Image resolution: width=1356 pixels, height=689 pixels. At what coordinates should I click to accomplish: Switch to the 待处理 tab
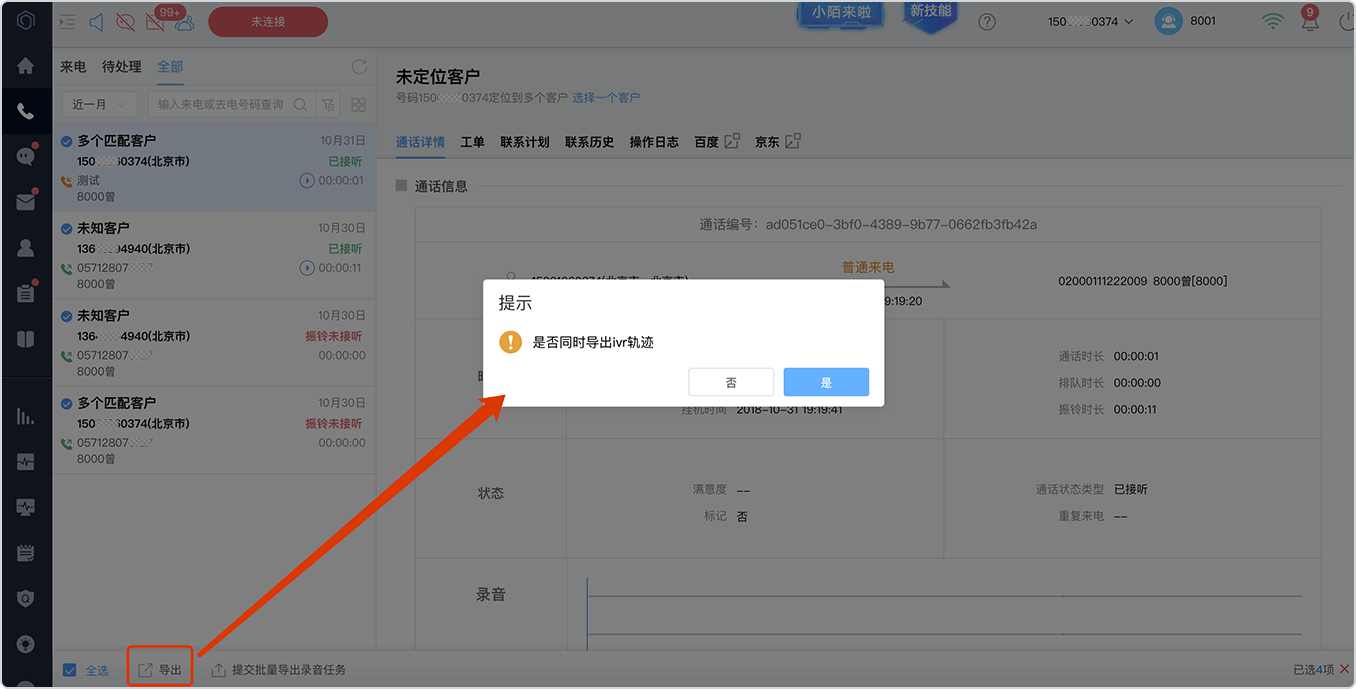(122, 67)
